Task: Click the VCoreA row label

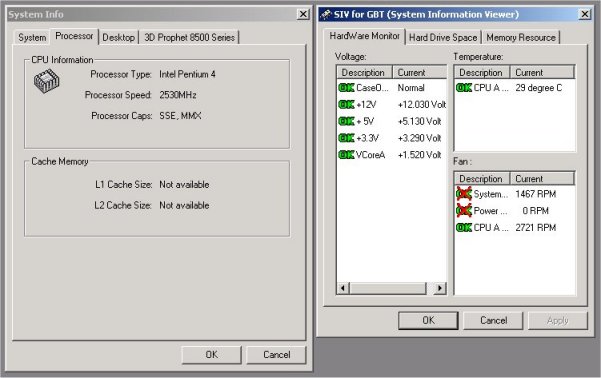Action: click(x=370, y=155)
